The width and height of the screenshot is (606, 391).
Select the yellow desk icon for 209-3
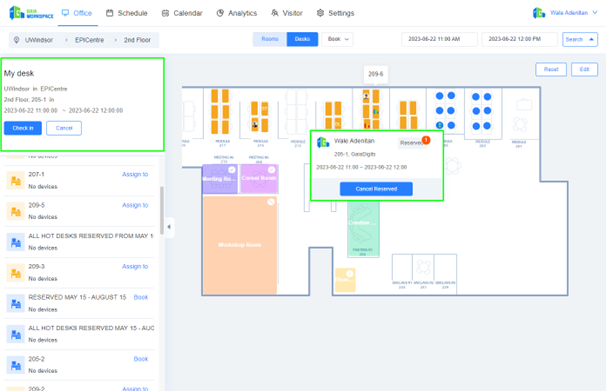[x=15, y=273]
